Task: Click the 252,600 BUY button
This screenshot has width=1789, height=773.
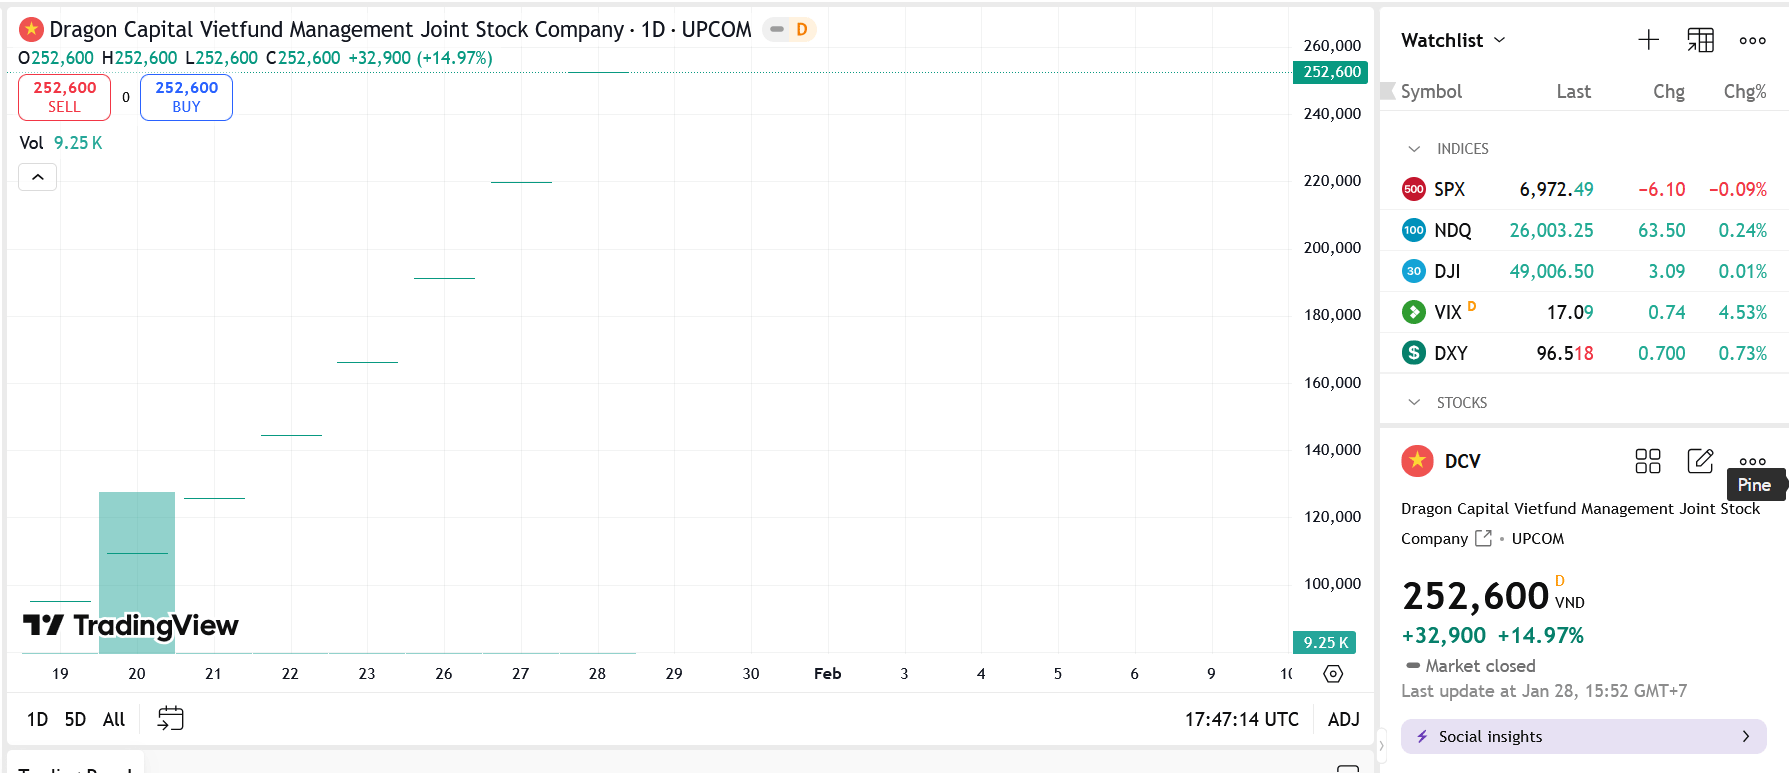Action: click(x=186, y=97)
